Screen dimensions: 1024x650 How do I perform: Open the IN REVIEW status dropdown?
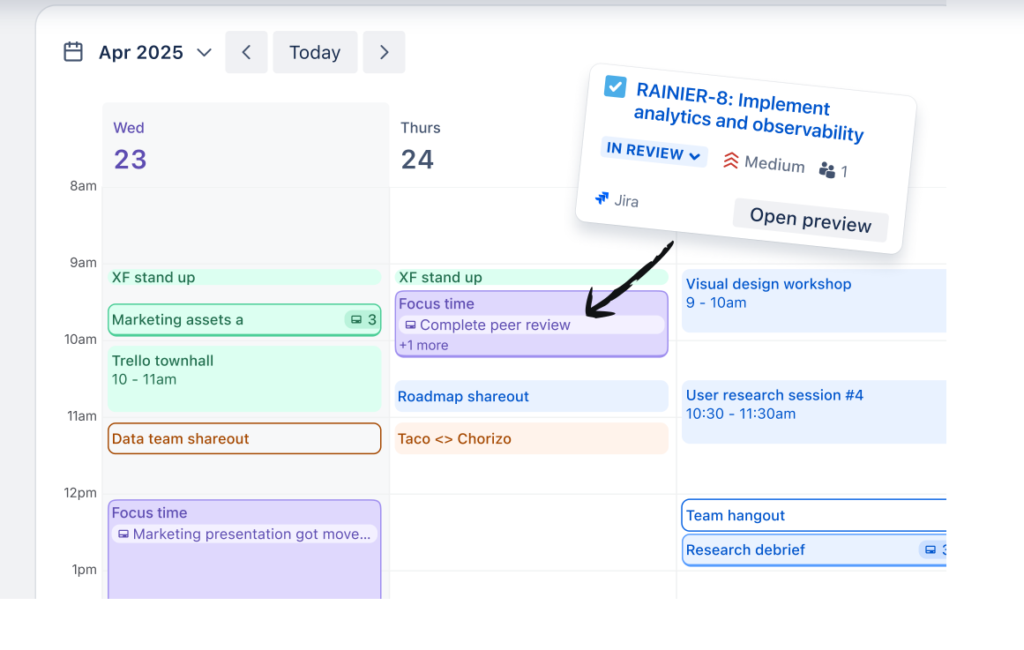coord(654,153)
